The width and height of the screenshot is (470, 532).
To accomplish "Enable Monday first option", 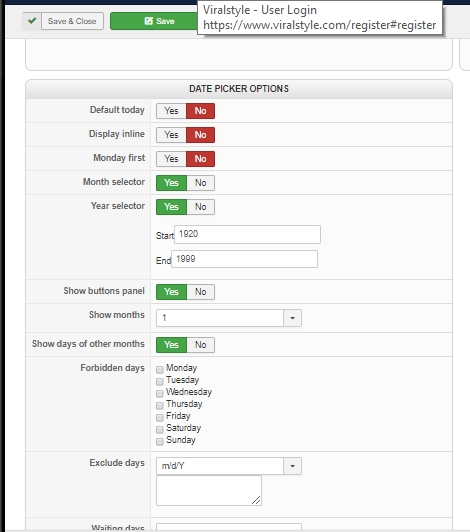I will pos(171,159).
